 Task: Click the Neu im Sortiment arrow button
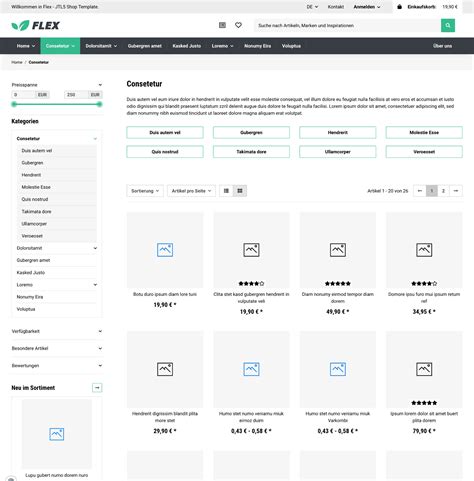click(97, 388)
